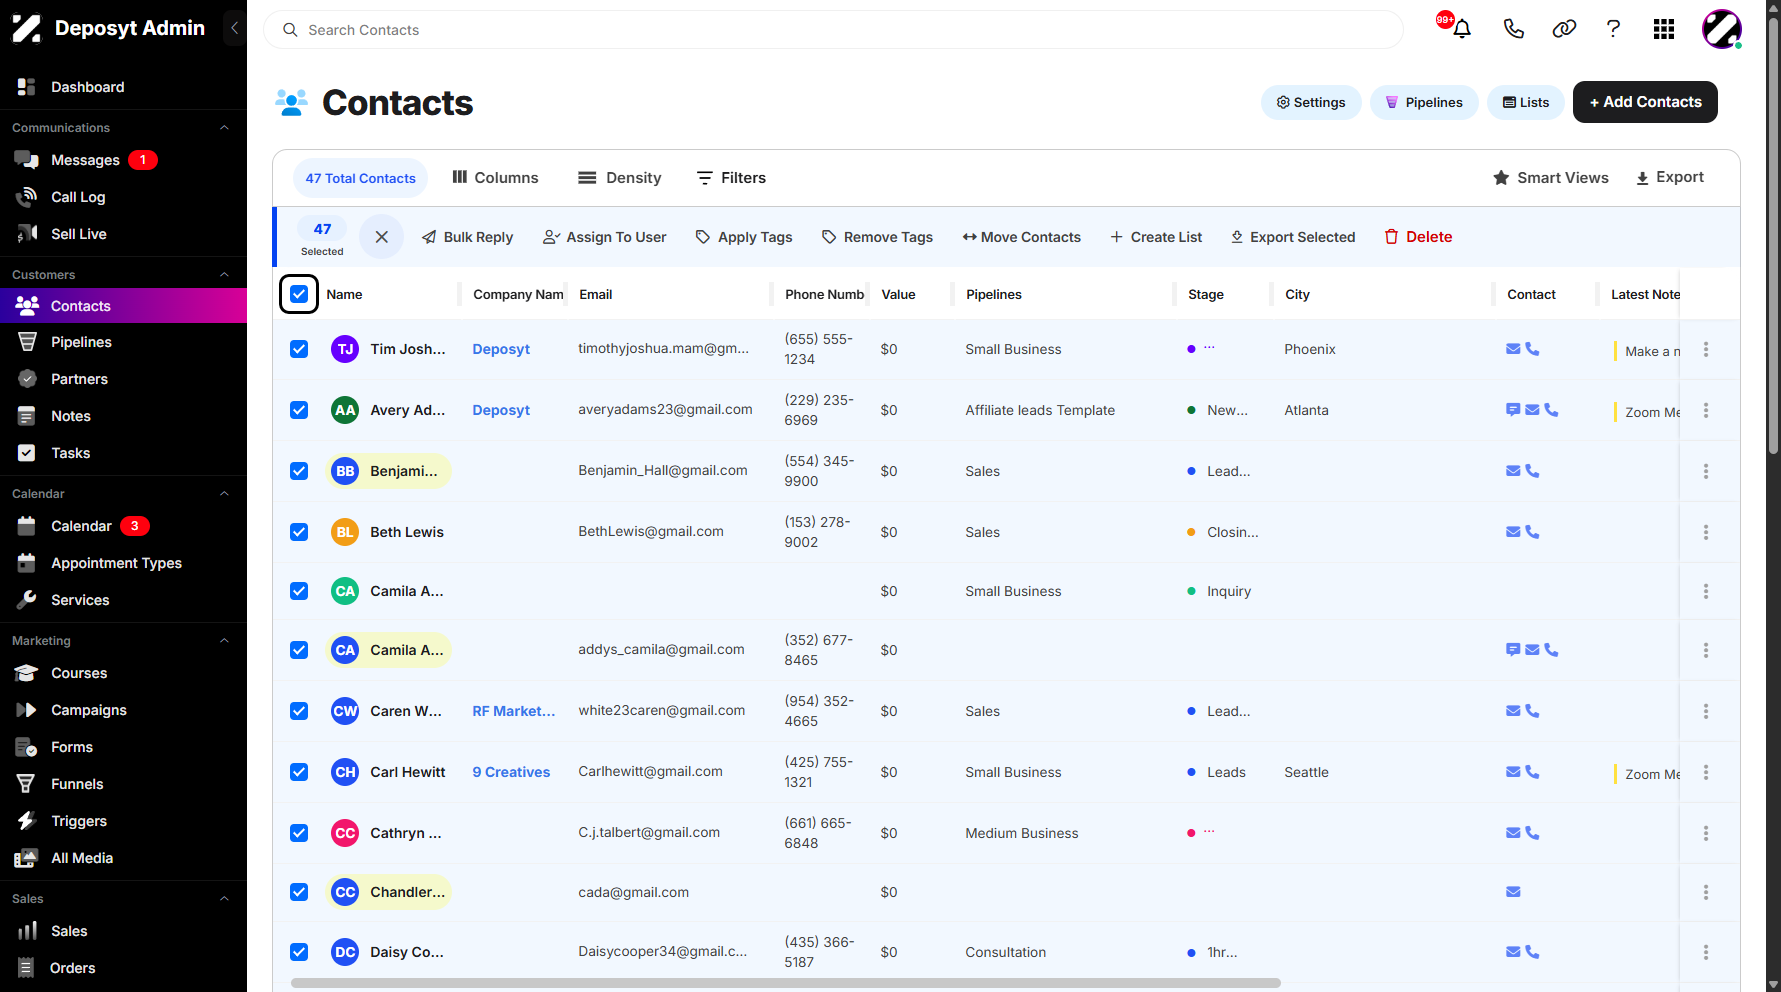Image resolution: width=1781 pixels, height=992 pixels.
Task: Open the help question mark icon
Action: 1613,29
